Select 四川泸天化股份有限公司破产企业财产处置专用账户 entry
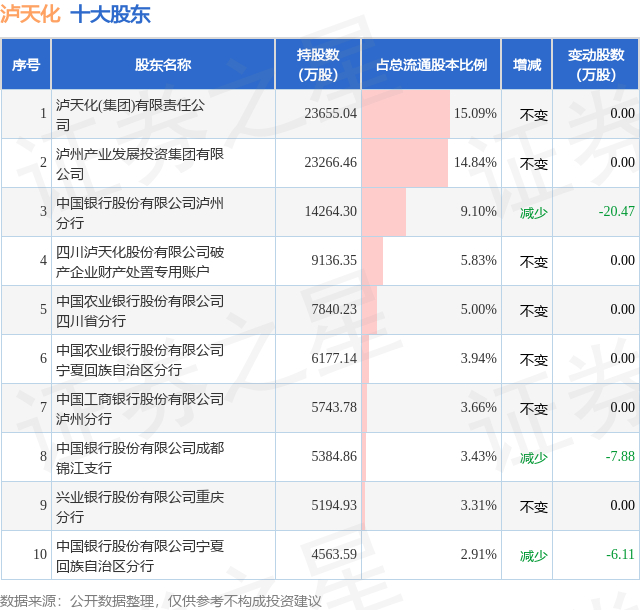This screenshot has height=610, width=640. 140,261
